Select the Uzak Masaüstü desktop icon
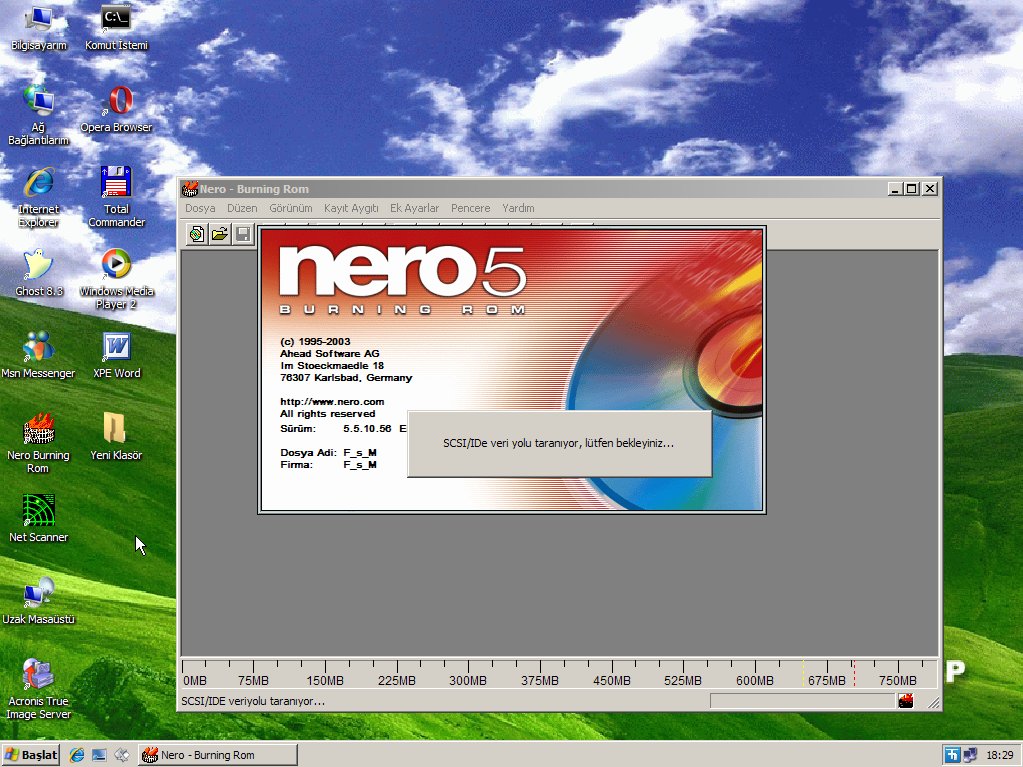 [x=38, y=601]
